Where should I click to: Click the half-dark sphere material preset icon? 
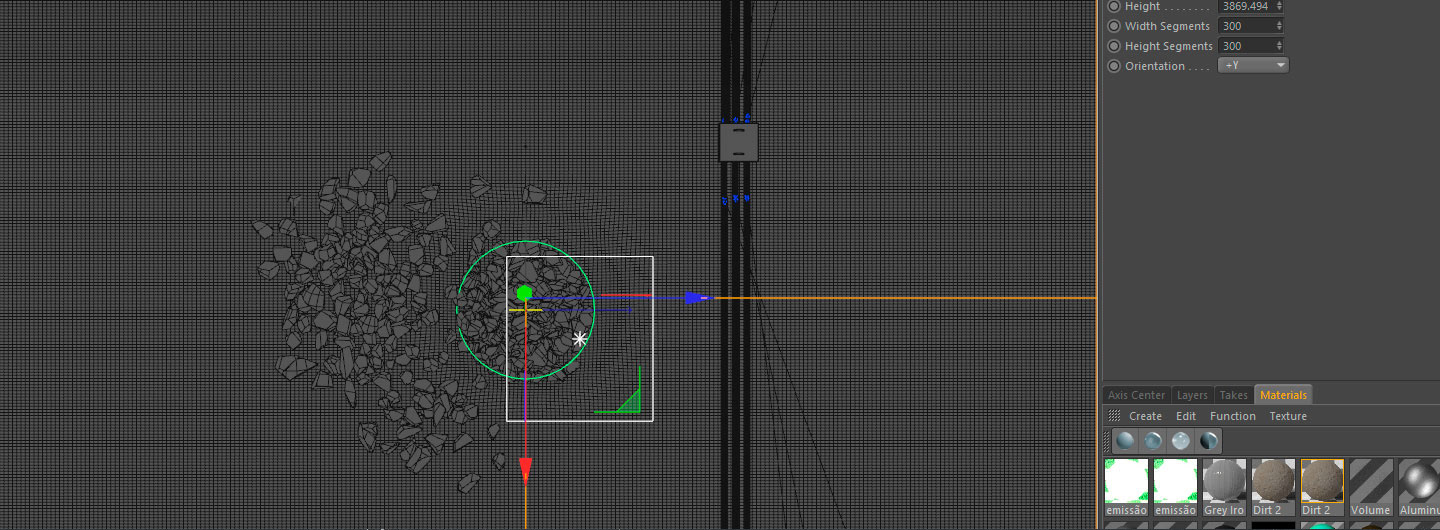(x=1209, y=441)
